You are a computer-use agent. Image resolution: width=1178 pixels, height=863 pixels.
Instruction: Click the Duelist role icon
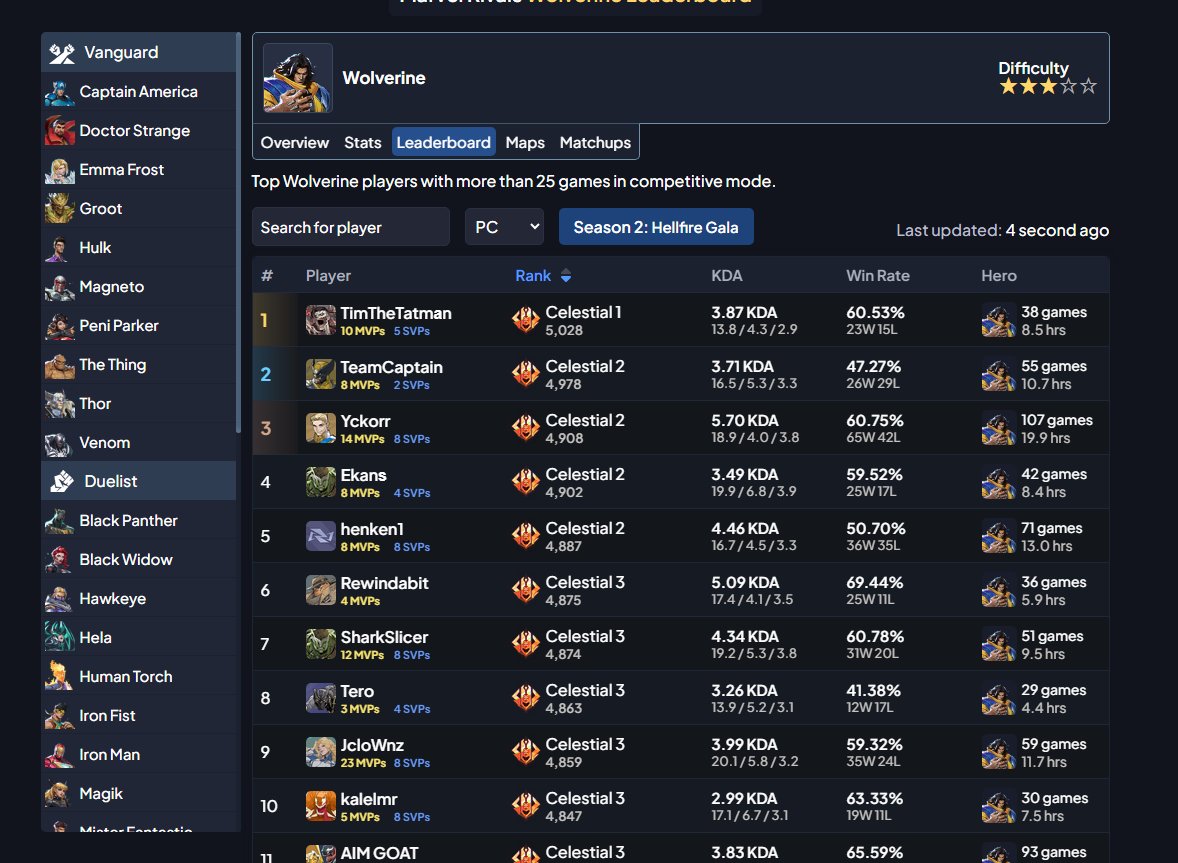62,481
